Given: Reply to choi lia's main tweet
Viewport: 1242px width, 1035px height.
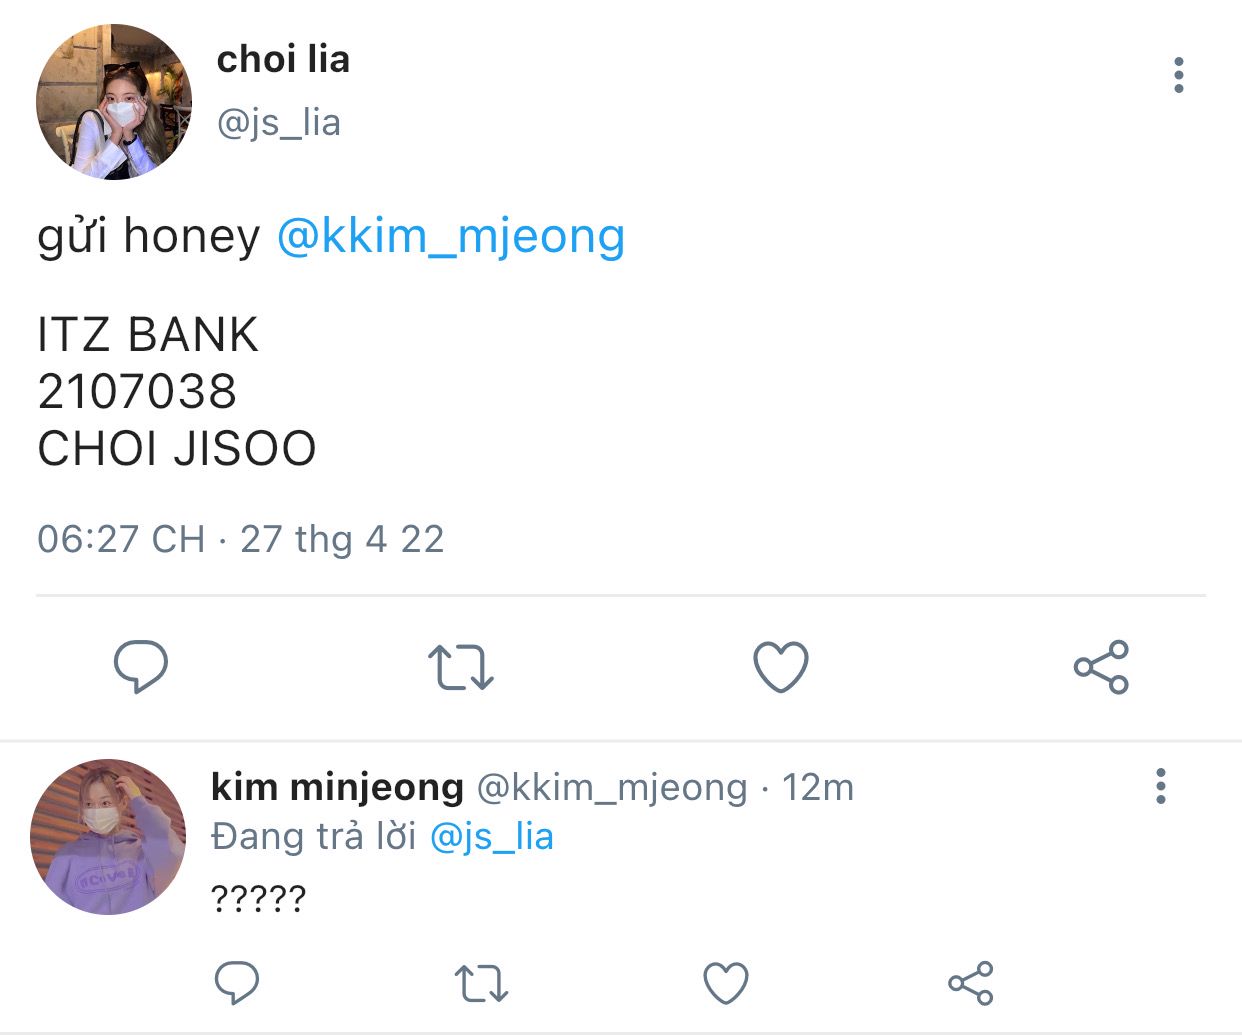Looking at the screenshot, I should point(141,667).
